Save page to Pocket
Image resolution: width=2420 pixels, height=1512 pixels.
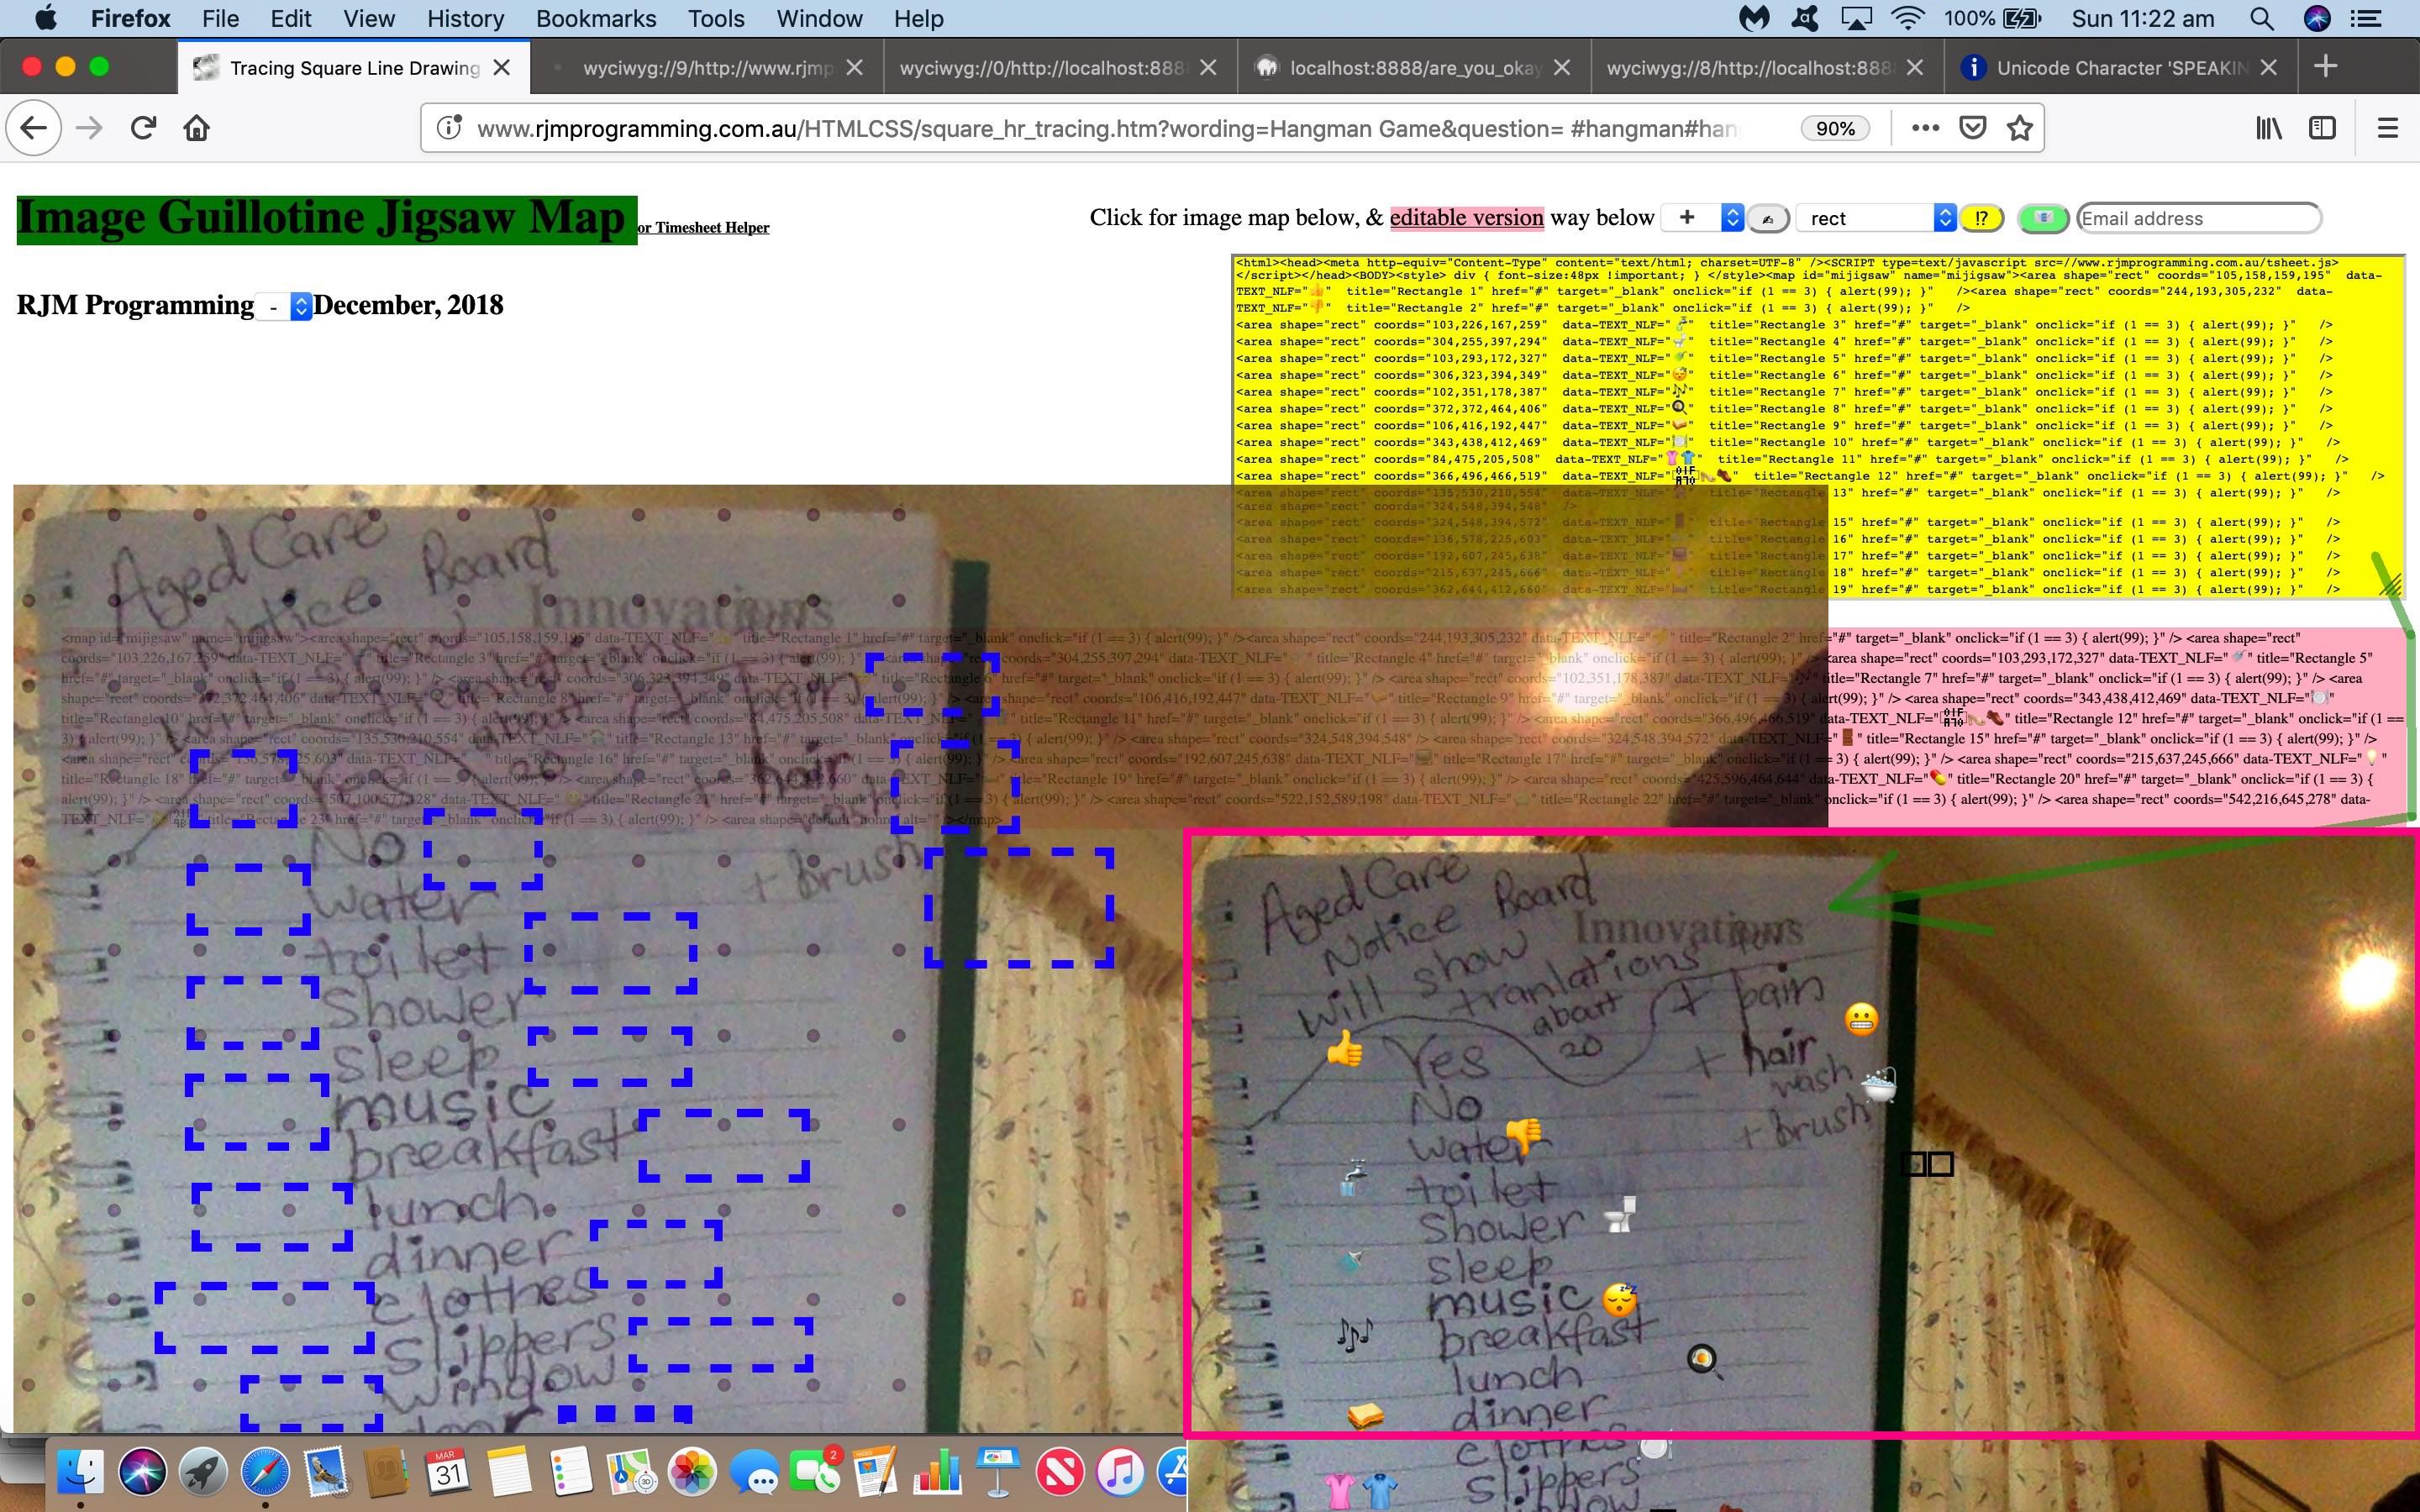point(1972,128)
